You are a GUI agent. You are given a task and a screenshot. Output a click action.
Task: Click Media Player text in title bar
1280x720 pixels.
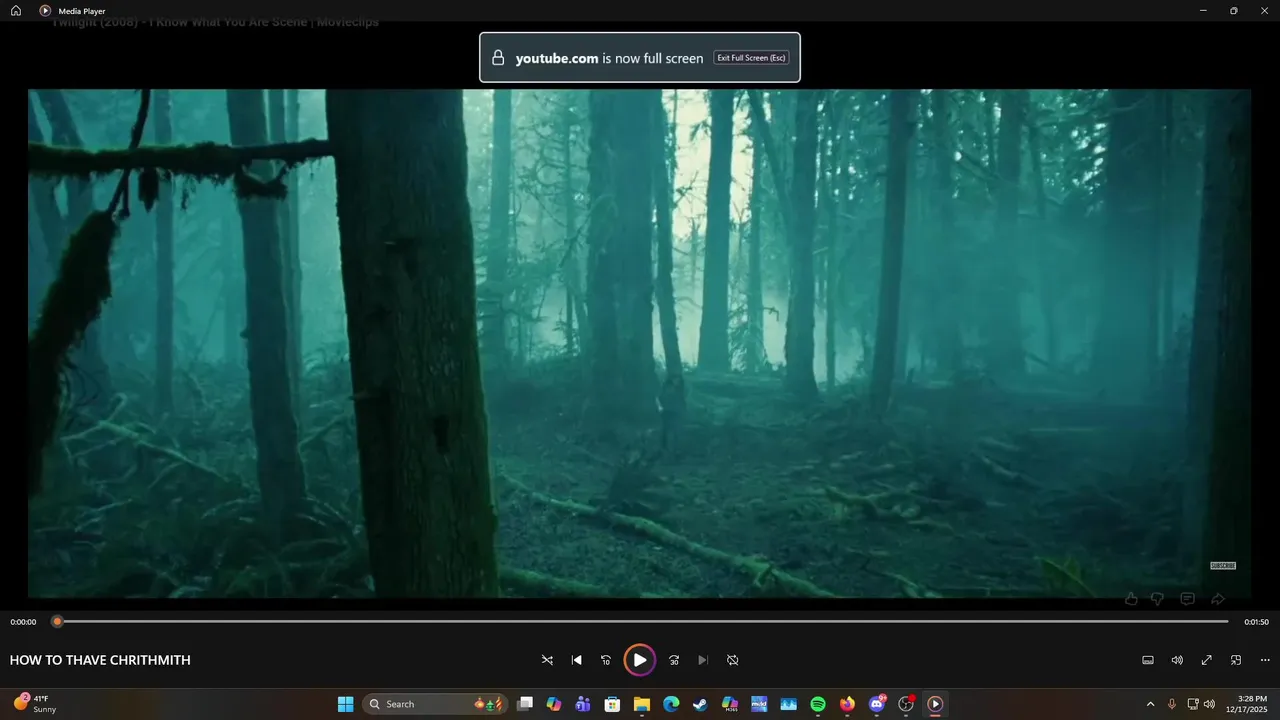point(82,11)
